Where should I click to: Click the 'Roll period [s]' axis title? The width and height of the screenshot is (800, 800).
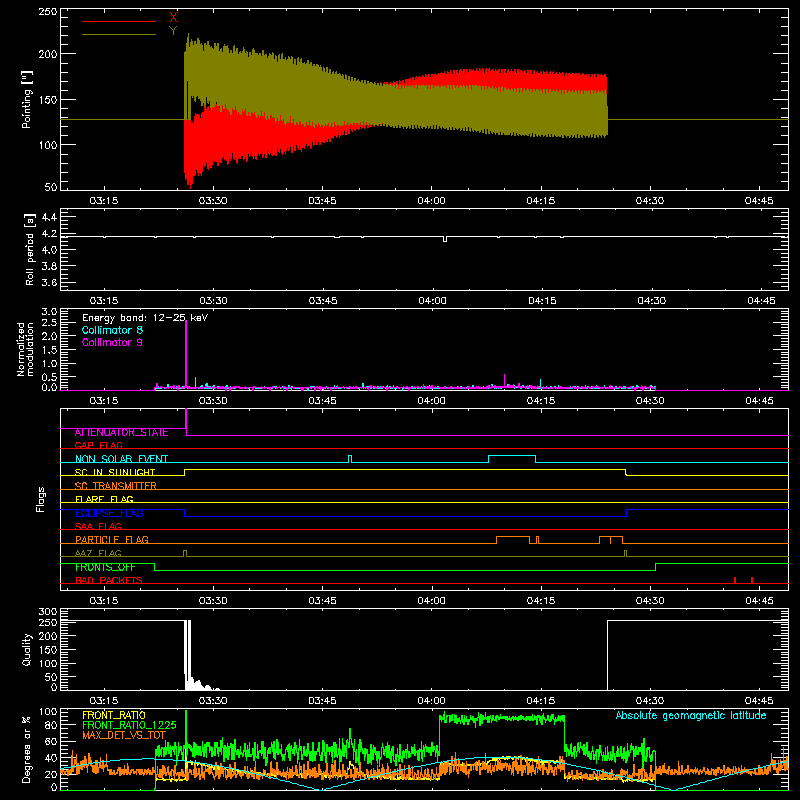tap(30, 249)
